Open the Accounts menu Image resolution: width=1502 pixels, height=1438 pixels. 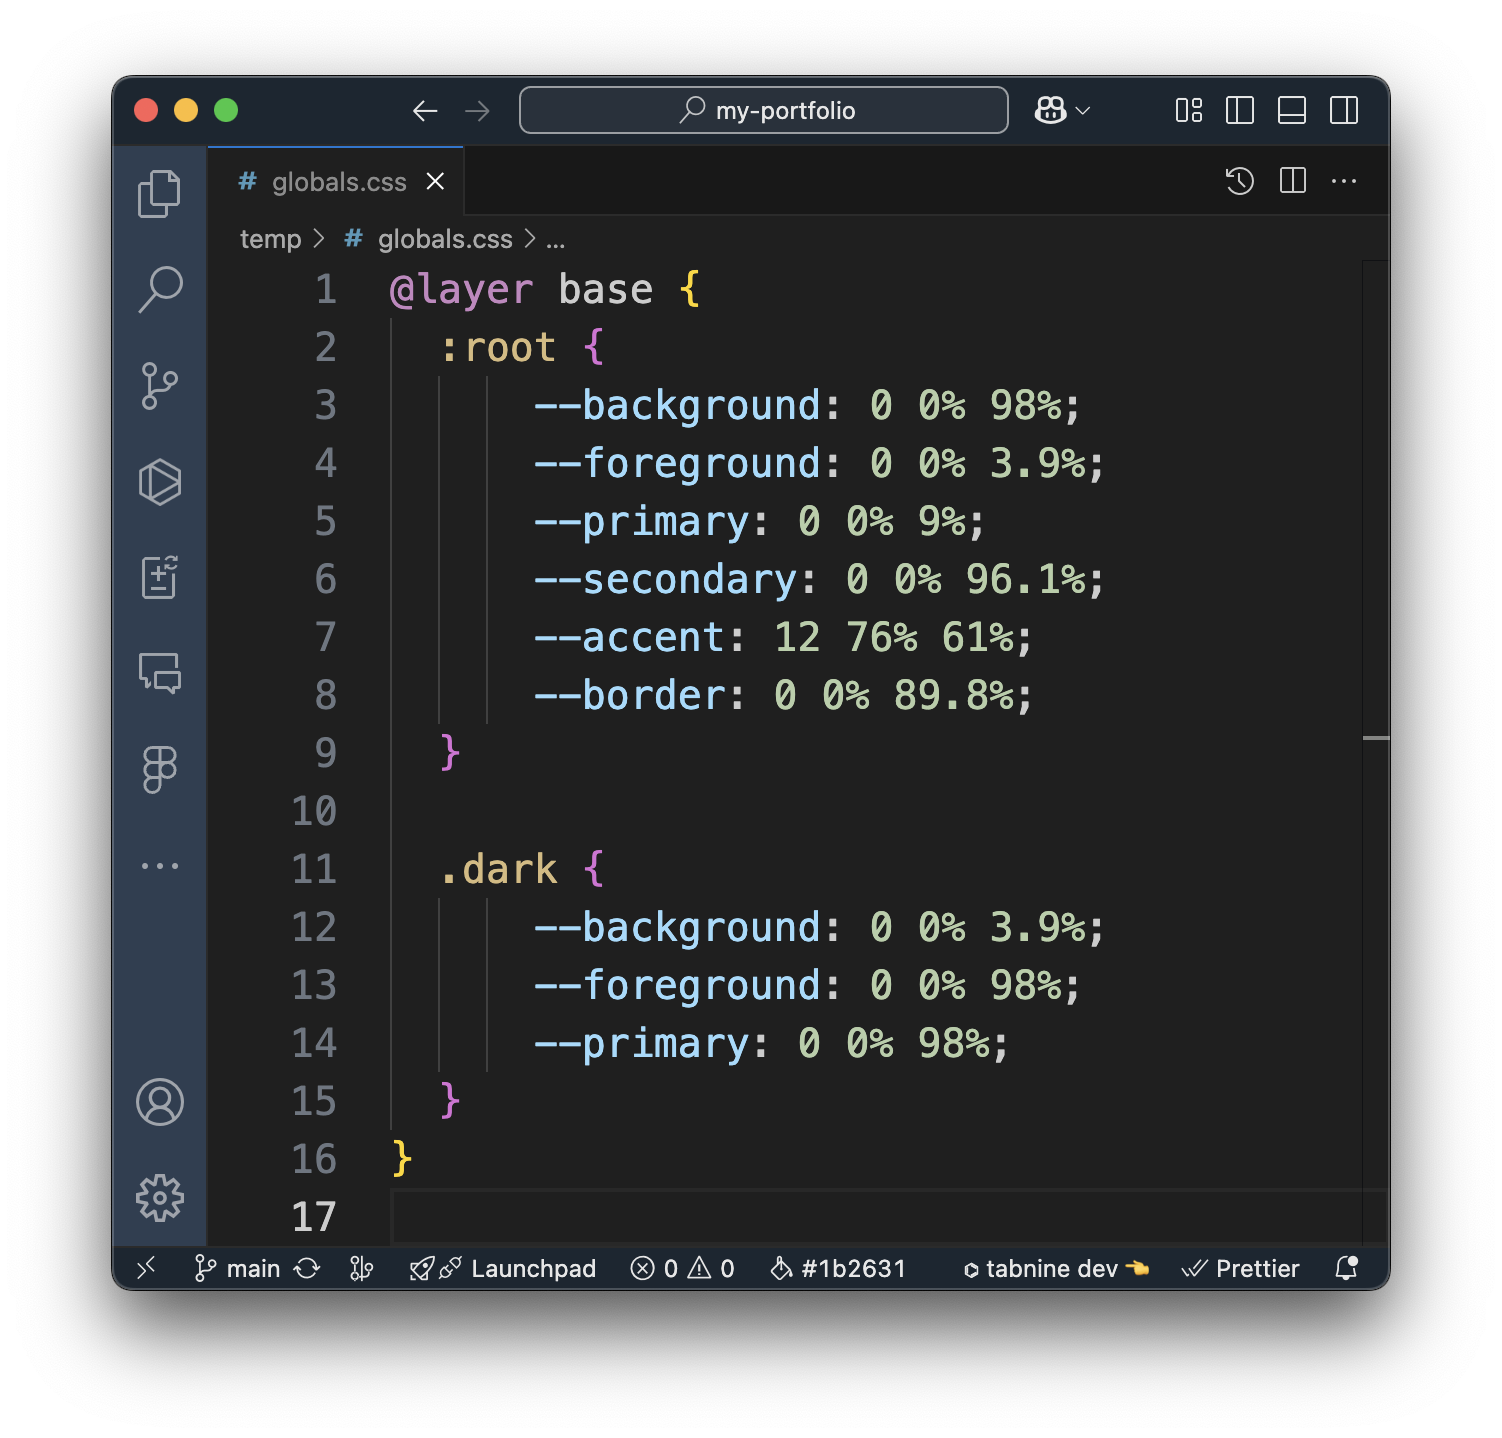[159, 1102]
